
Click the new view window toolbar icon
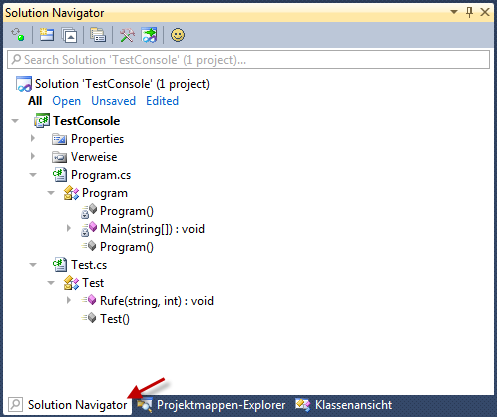(x=47, y=35)
